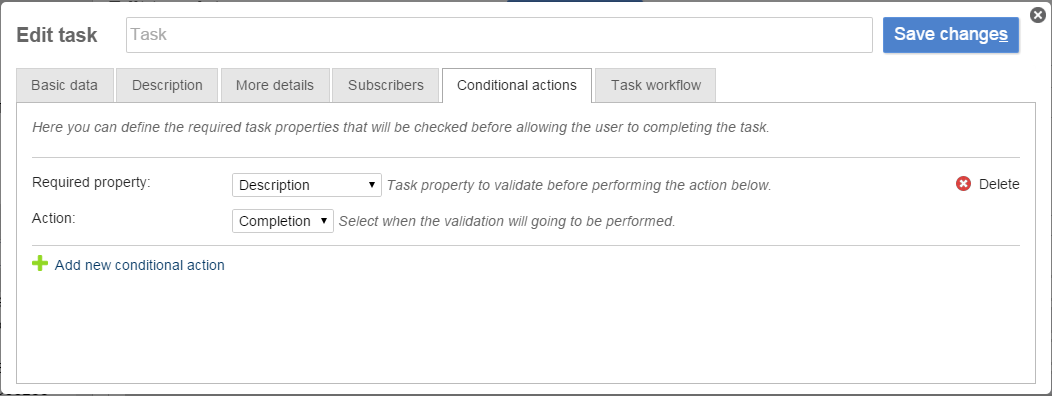This screenshot has width=1052, height=396.
Task: Click the Delete text link
Action: point(999,184)
